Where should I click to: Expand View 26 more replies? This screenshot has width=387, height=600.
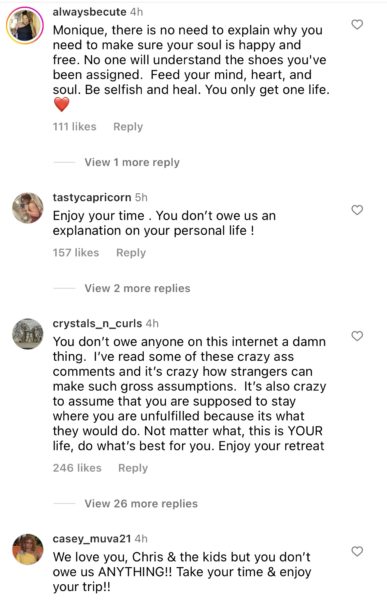[x=141, y=504]
